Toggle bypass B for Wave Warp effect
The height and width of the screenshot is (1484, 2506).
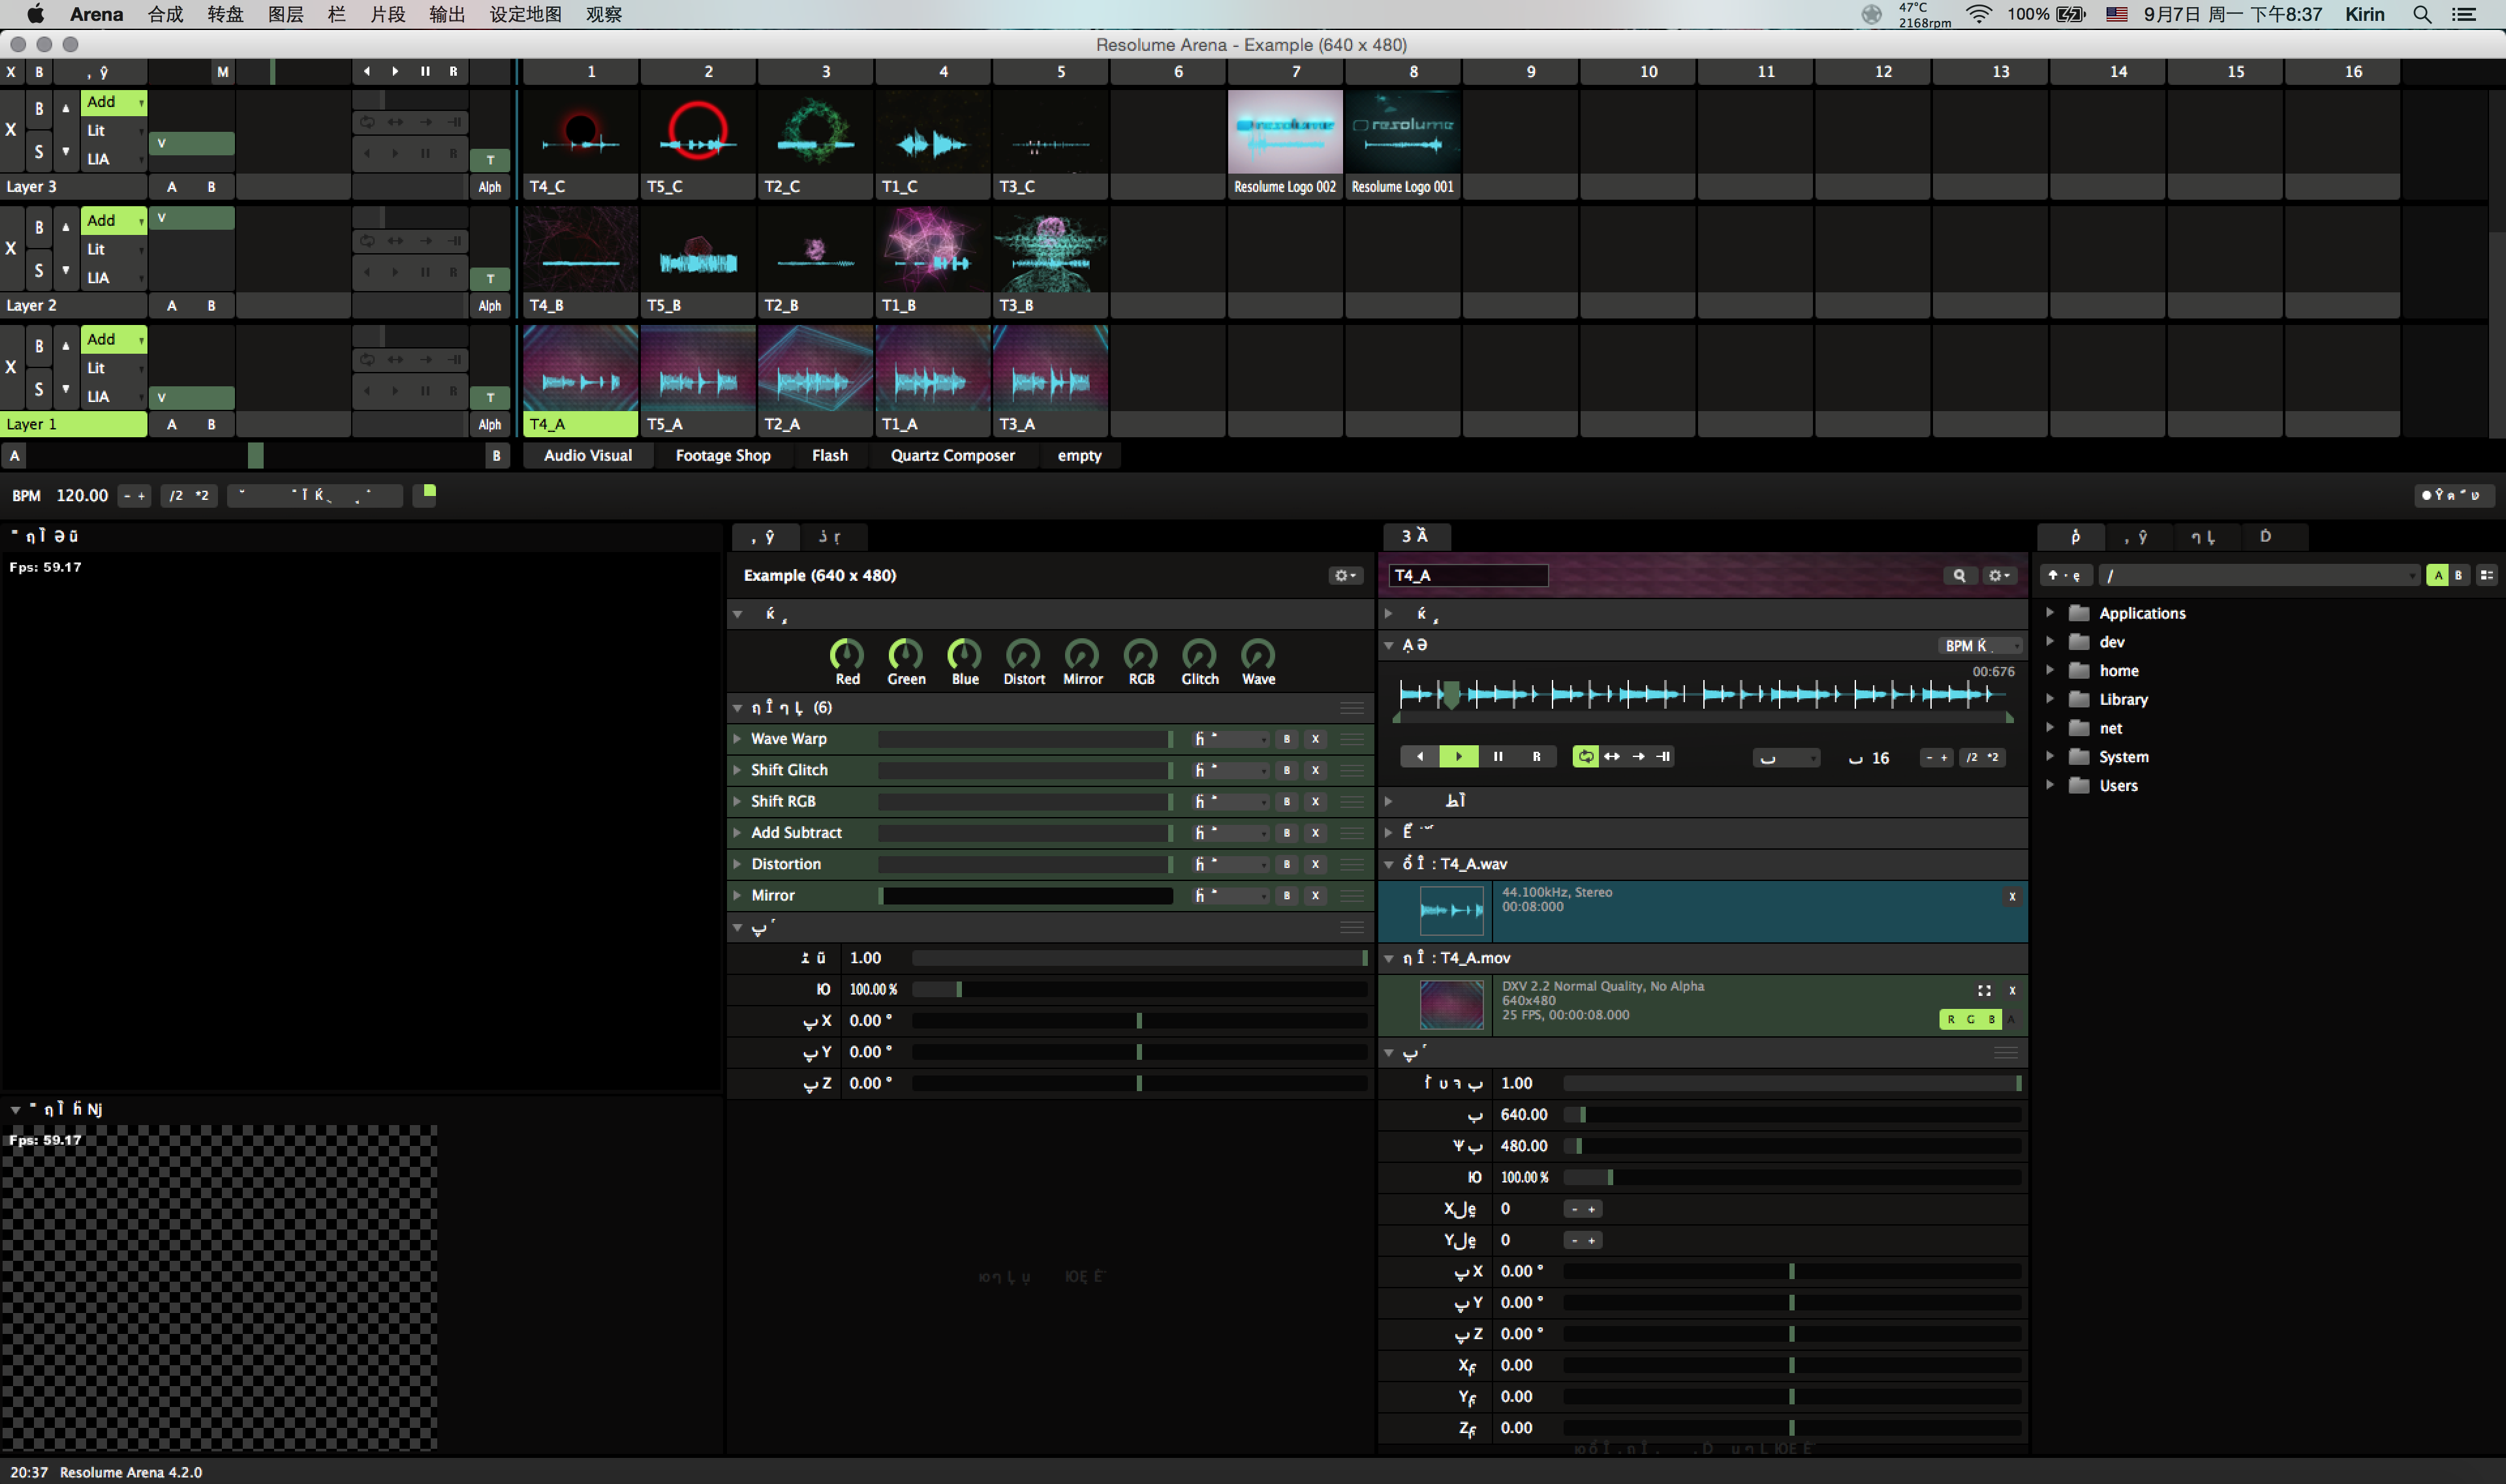tap(1286, 739)
